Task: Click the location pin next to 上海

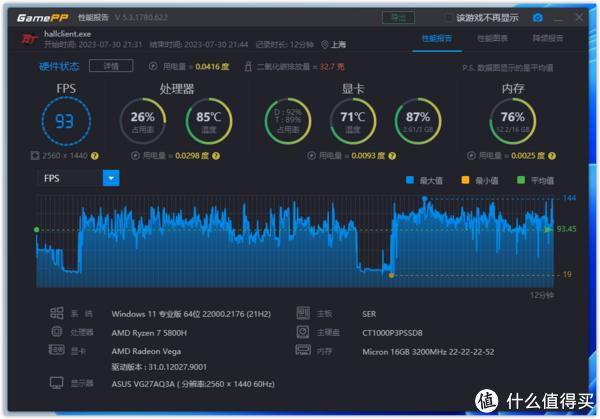Action: click(x=324, y=45)
